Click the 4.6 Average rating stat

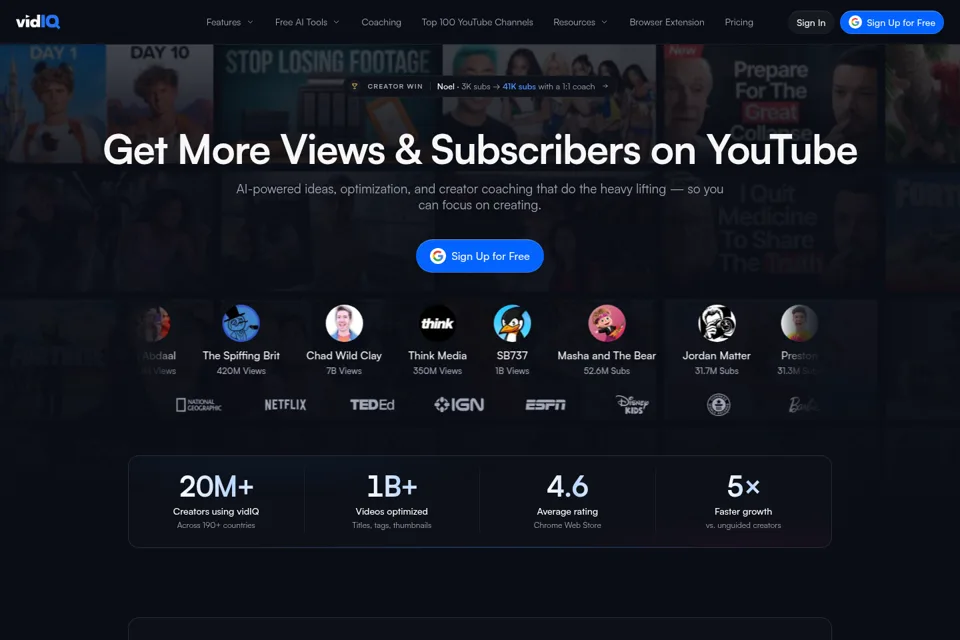click(568, 502)
